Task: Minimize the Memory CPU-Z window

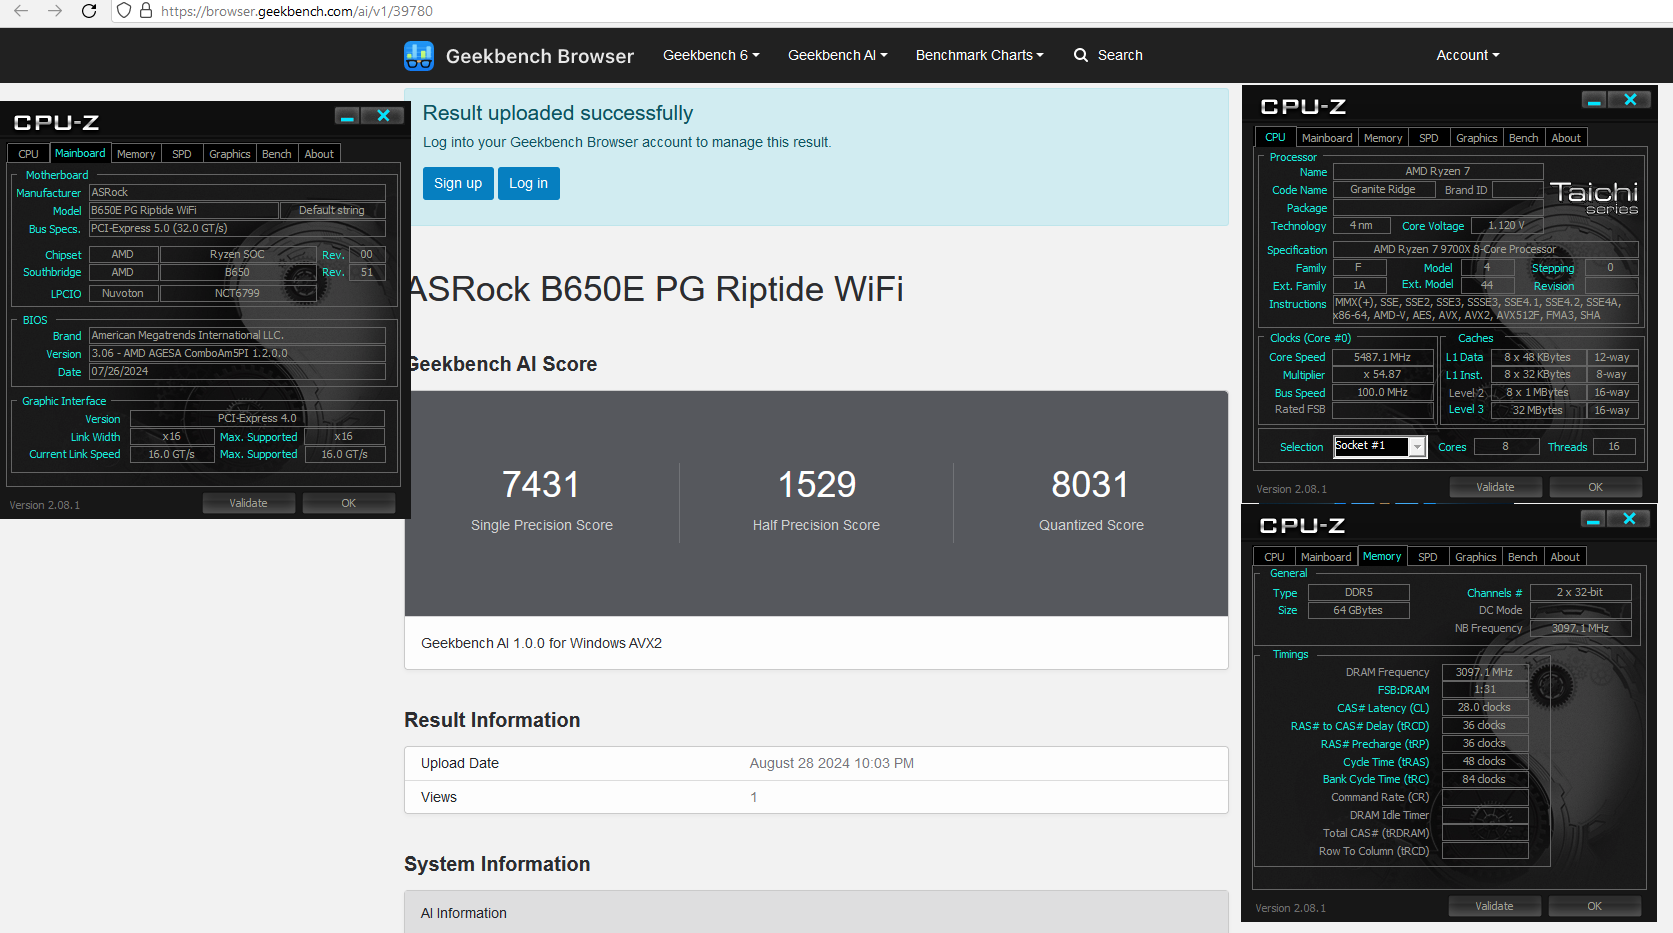Action: pos(1593,519)
